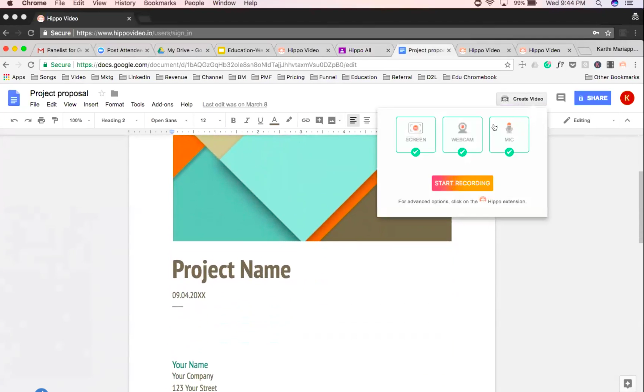Open the Pricing bookmark folder
Viewport: 644px width, 392px height.
coord(291,77)
